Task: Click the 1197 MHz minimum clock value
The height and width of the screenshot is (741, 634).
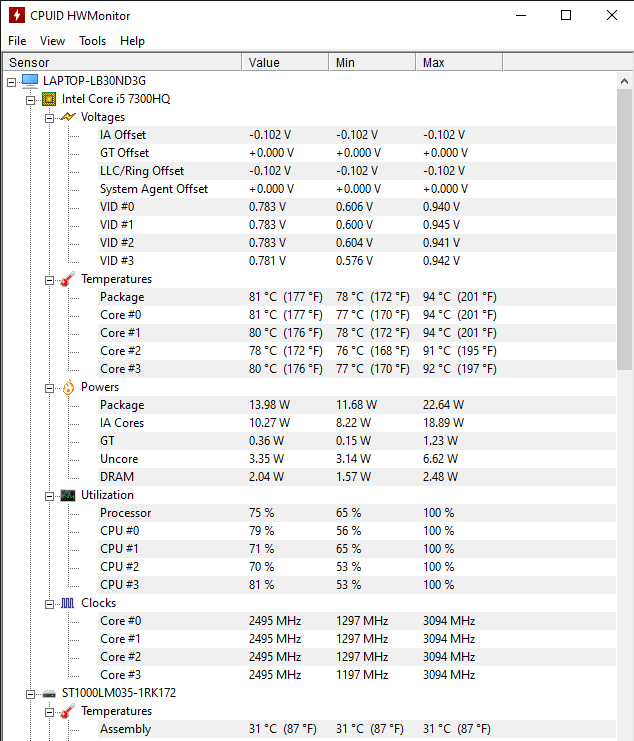Action: click(x=362, y=675)
